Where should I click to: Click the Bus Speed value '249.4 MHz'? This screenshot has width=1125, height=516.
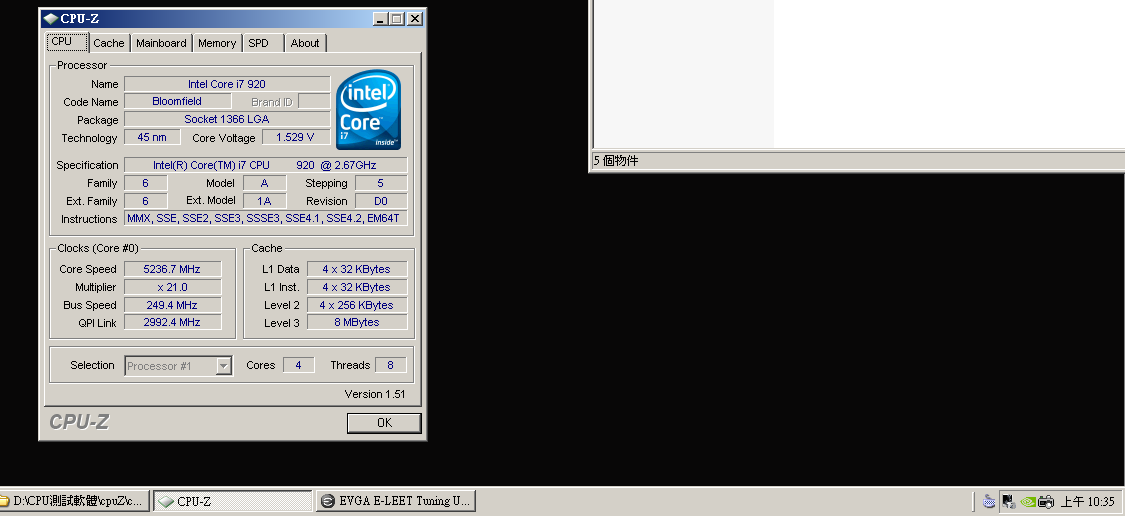click(172, 305)
